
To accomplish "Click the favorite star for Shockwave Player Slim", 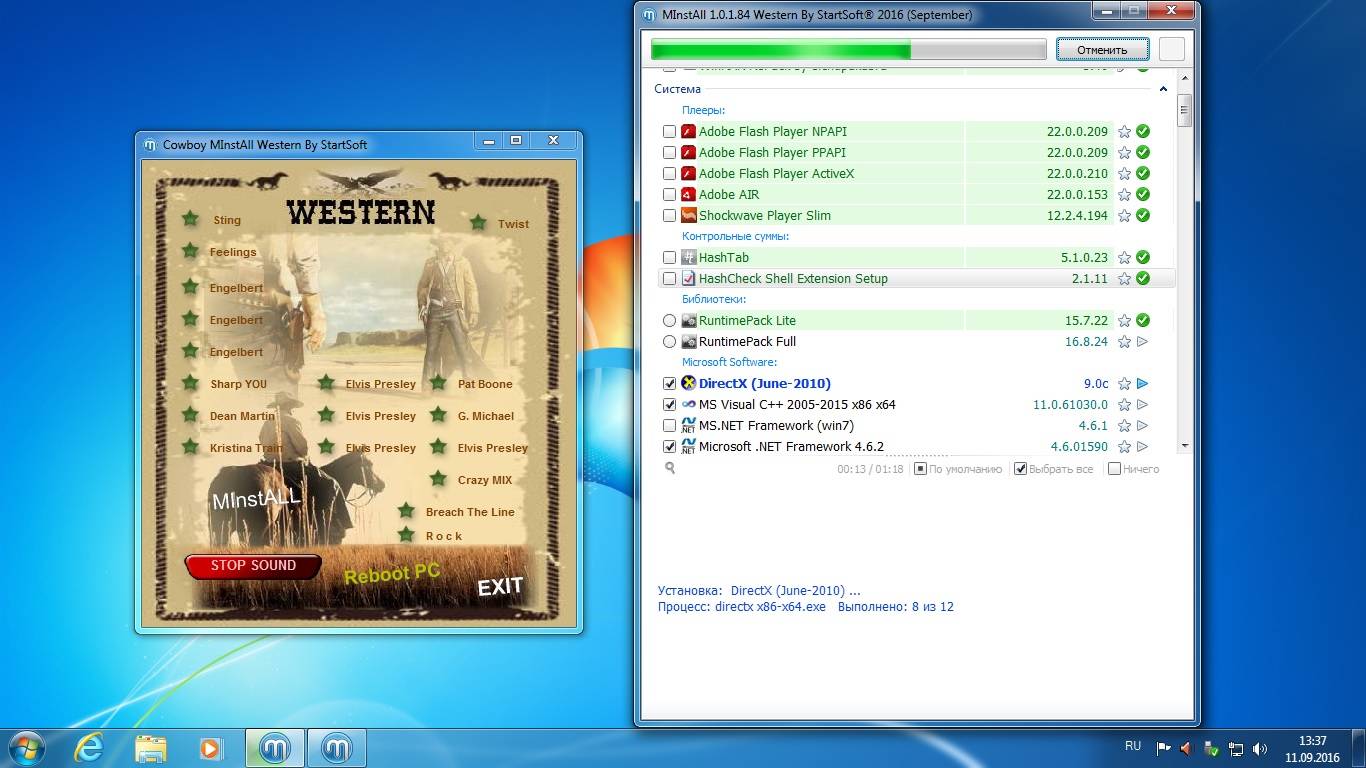I will [x=1124, y=215].
